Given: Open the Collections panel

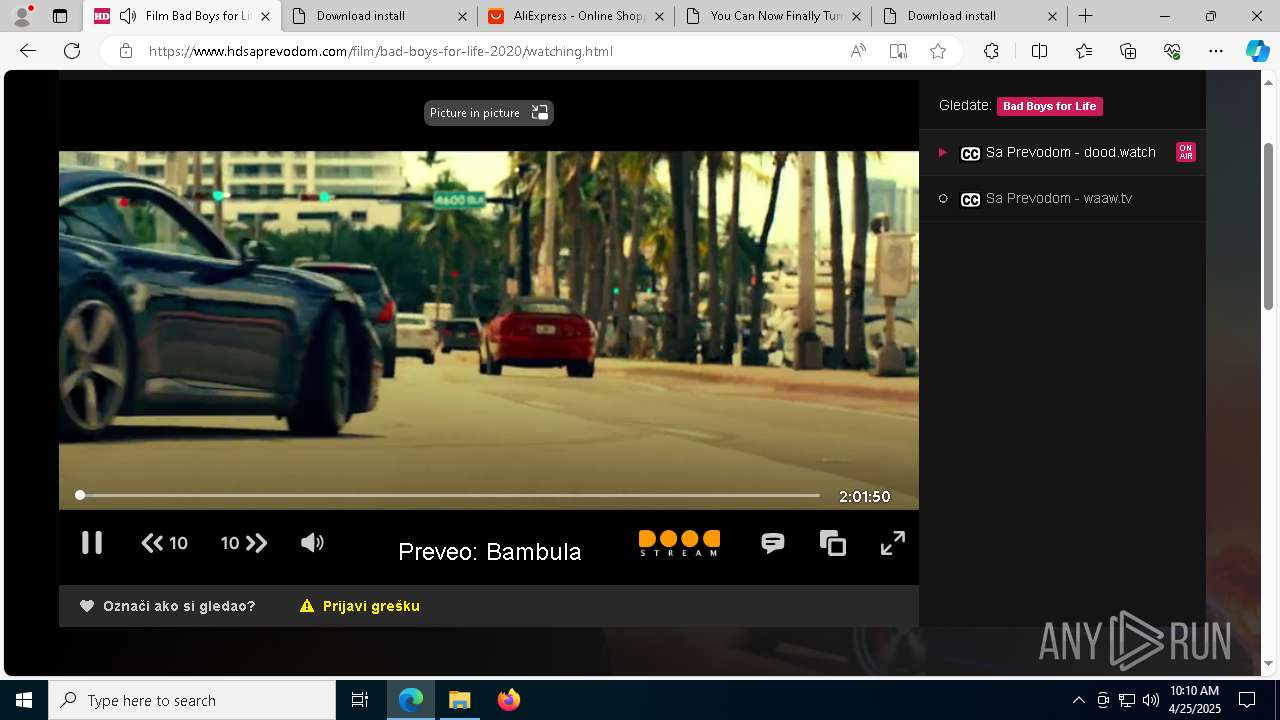Looking at the screenshot, I should (x=1128, y=51).
